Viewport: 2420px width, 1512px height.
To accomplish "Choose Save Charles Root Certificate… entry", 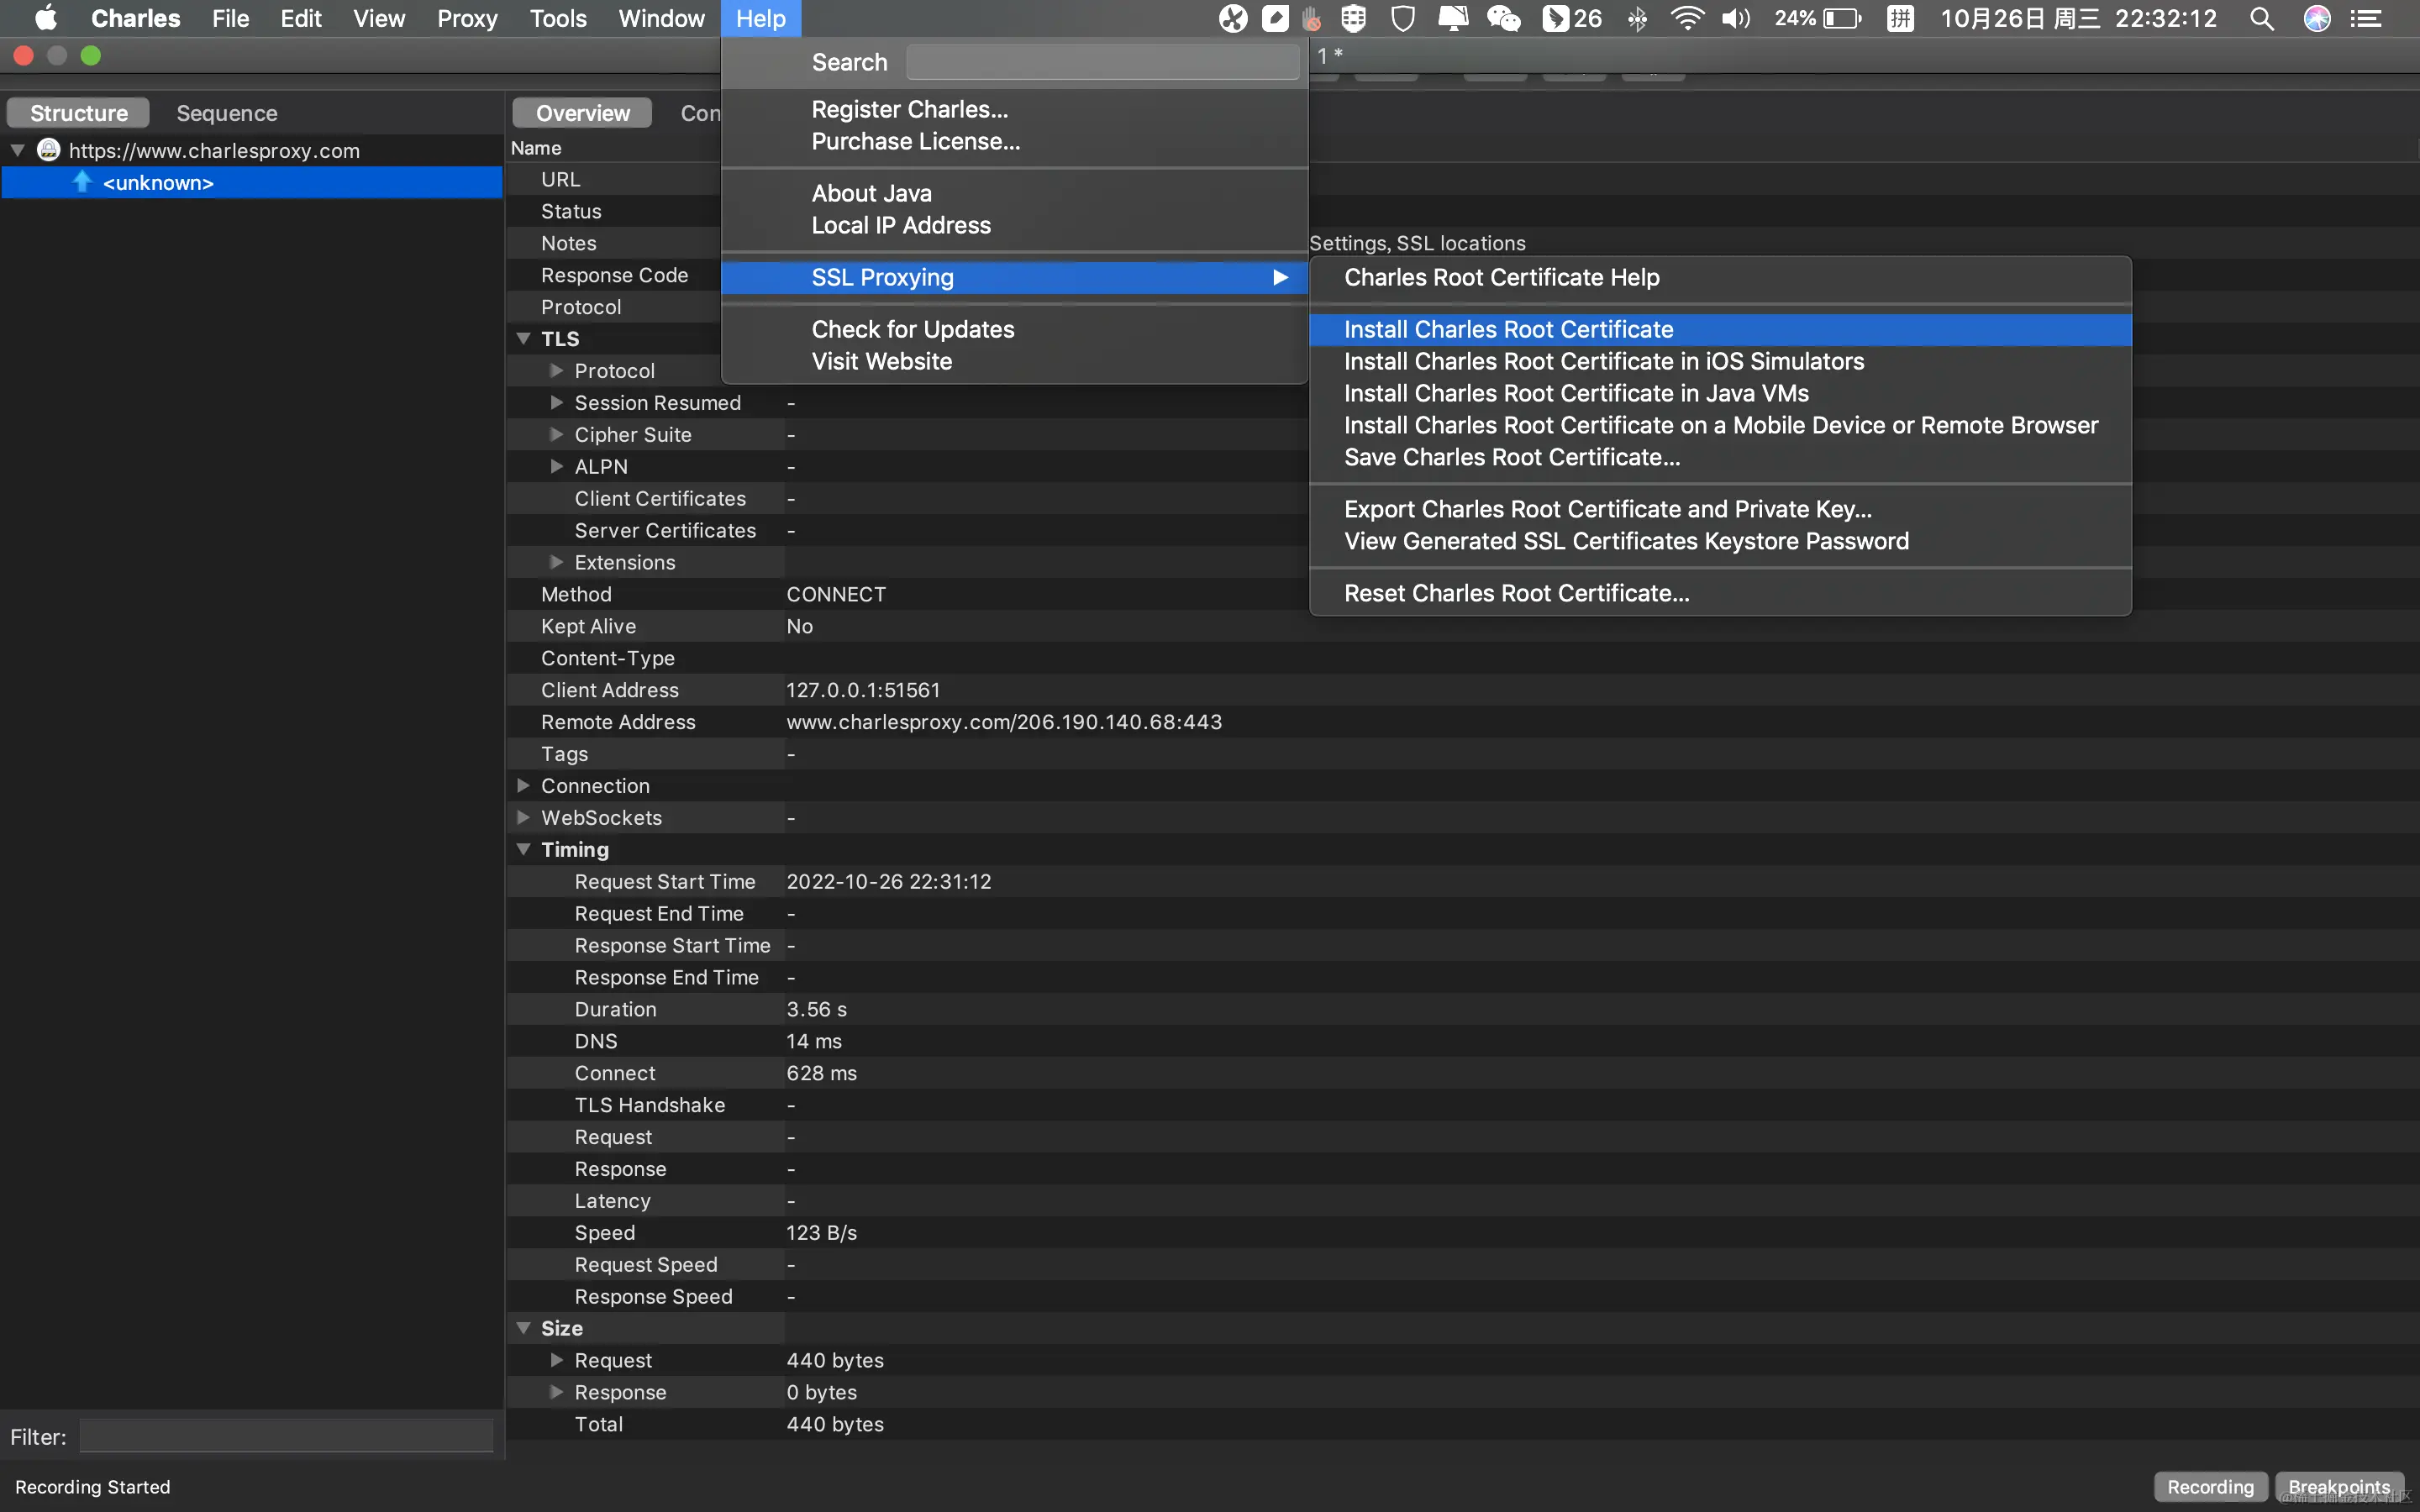I will [x=1511, y=457].
